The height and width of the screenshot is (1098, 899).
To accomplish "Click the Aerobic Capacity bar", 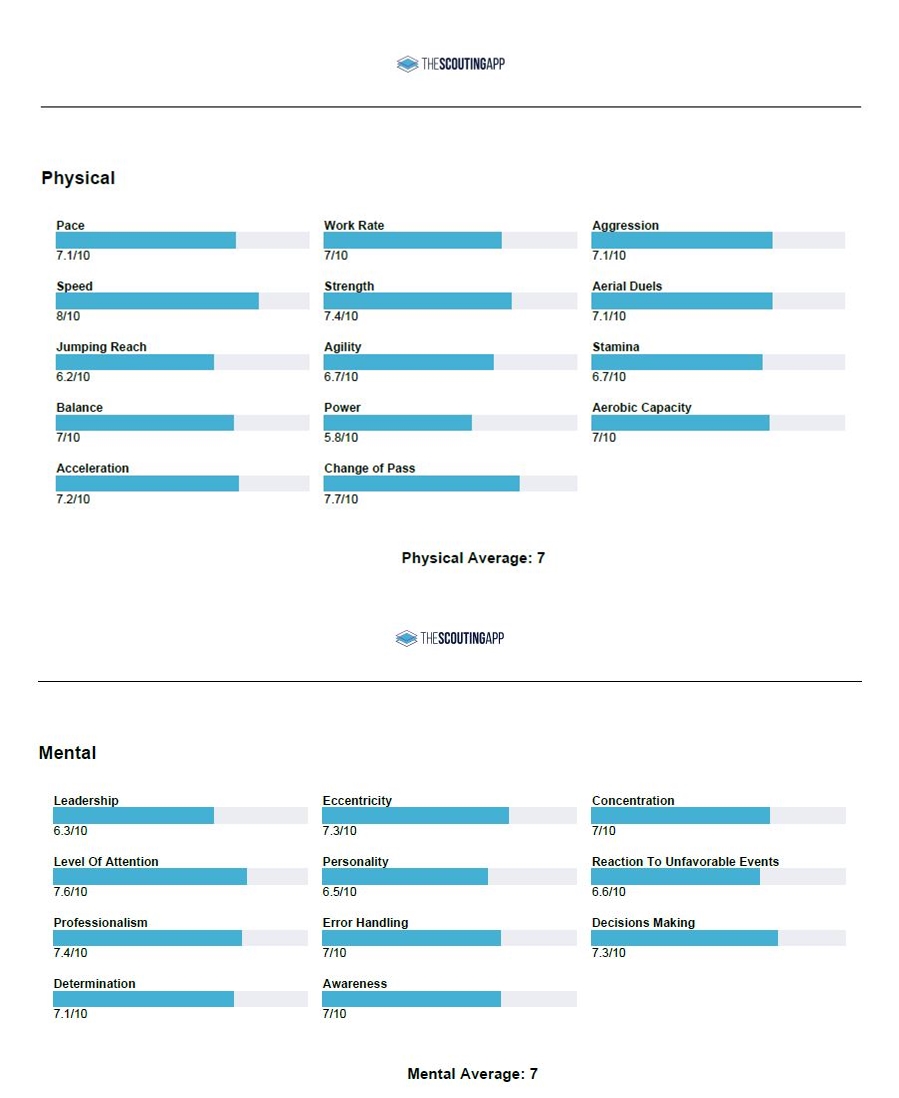I will 718,423.
